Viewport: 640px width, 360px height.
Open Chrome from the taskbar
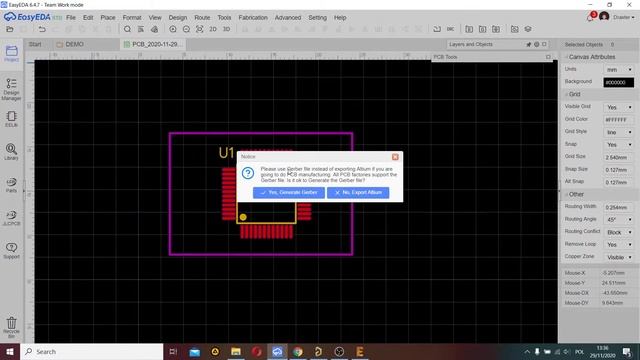pyautogui.click(x=298, y=351)
